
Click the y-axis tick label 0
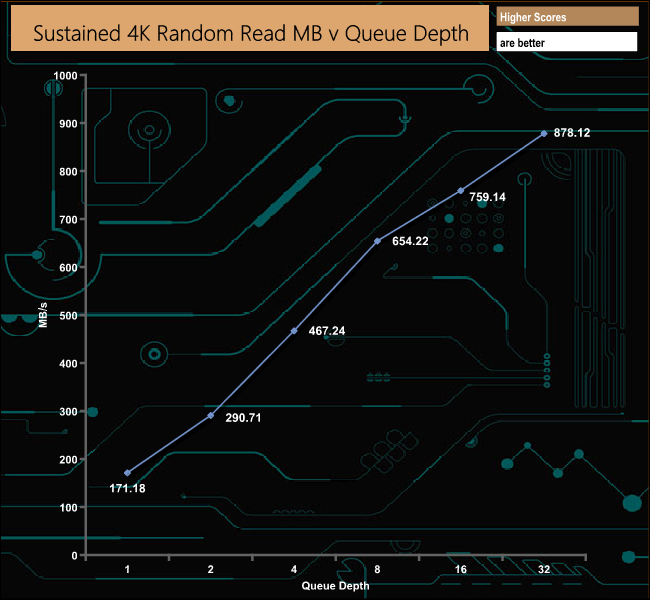[75, 556]
